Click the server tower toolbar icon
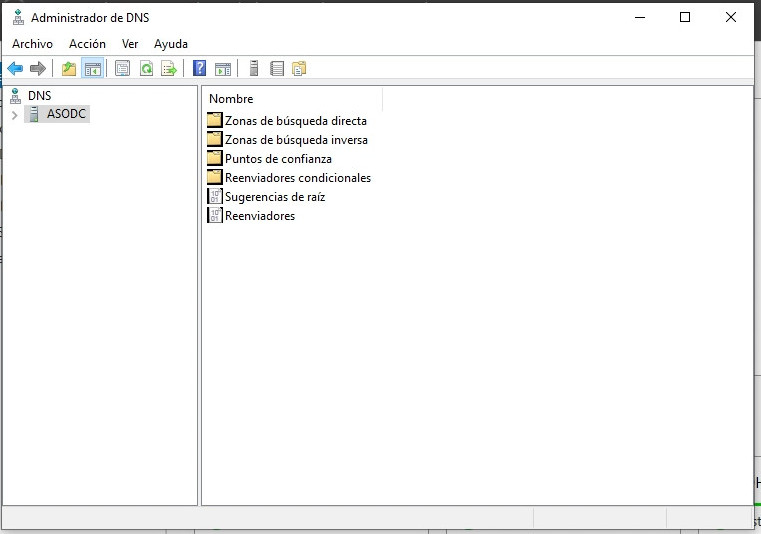The image size is (761, 534). pos(254,69)
